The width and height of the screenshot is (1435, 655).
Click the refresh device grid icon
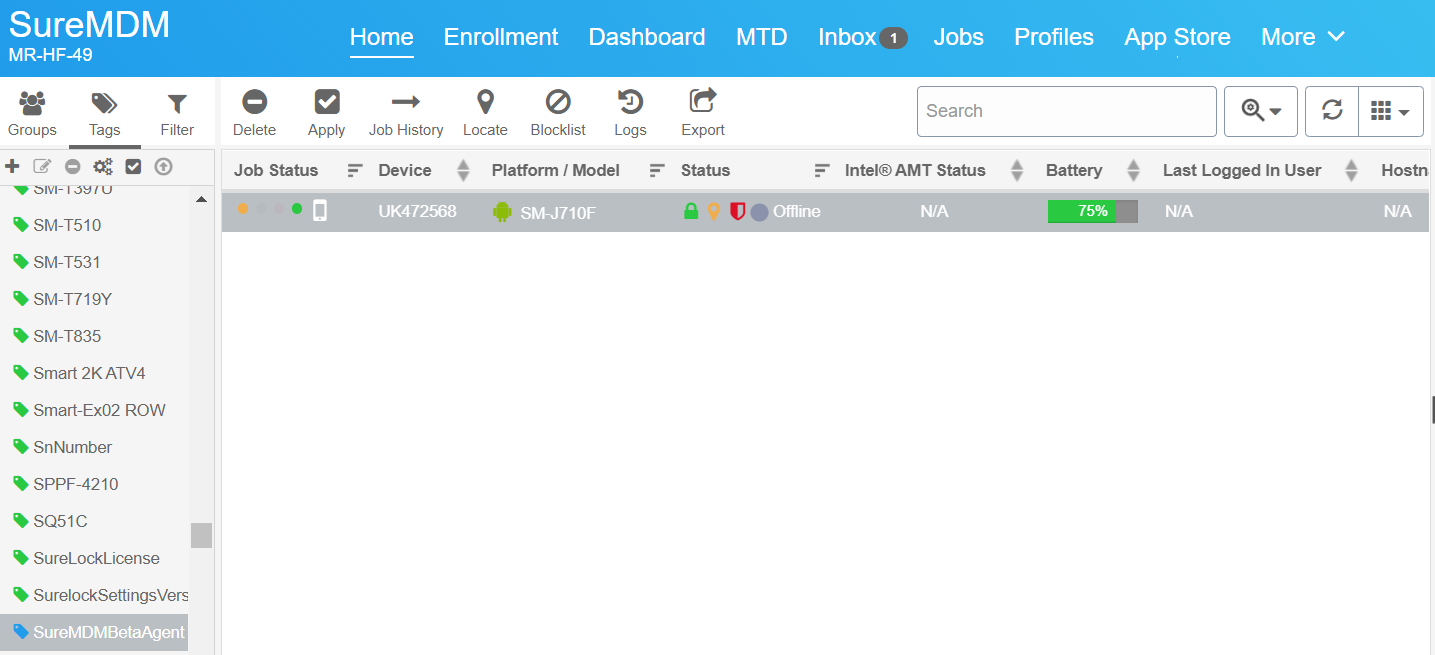(x=1332, y=111)
